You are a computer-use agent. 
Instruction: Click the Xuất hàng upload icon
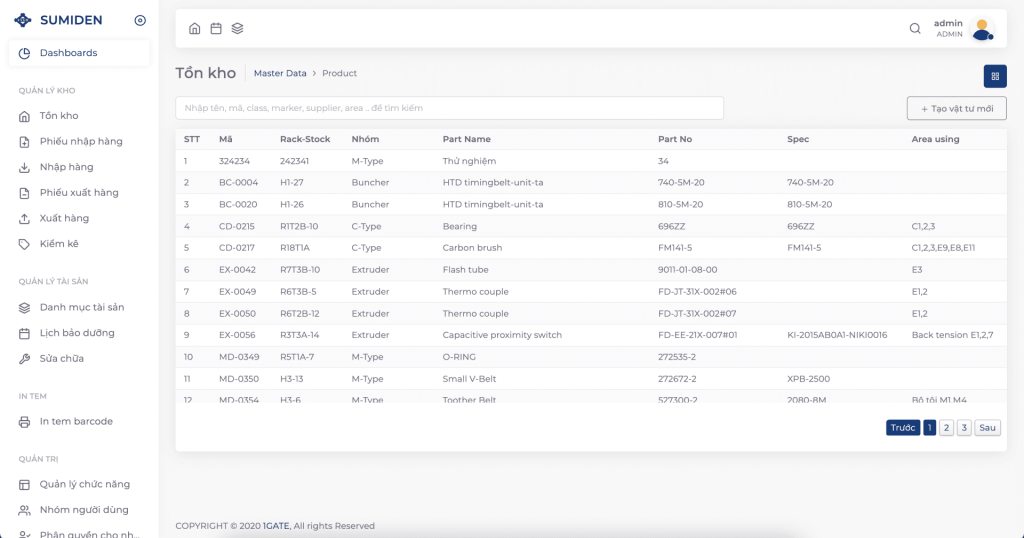pos(24,219)
